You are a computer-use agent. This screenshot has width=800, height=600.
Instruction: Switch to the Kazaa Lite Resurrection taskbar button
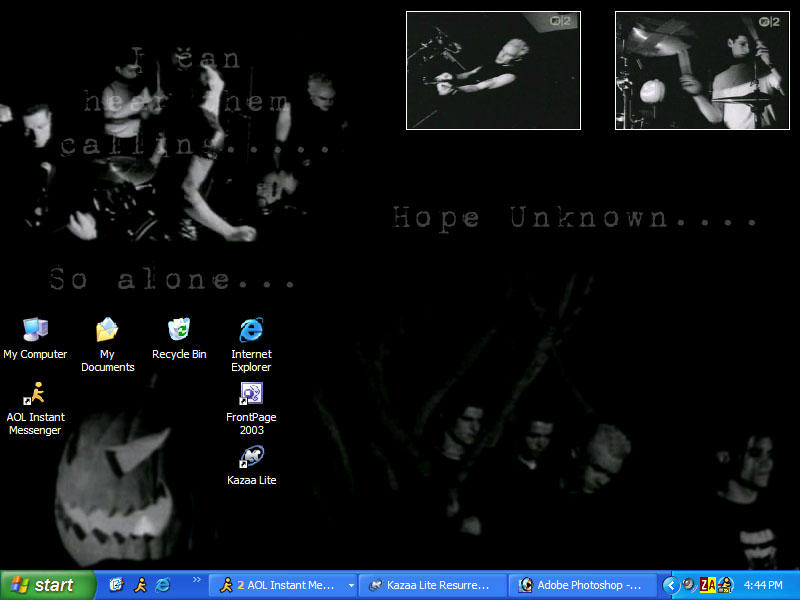coord(432,585)
